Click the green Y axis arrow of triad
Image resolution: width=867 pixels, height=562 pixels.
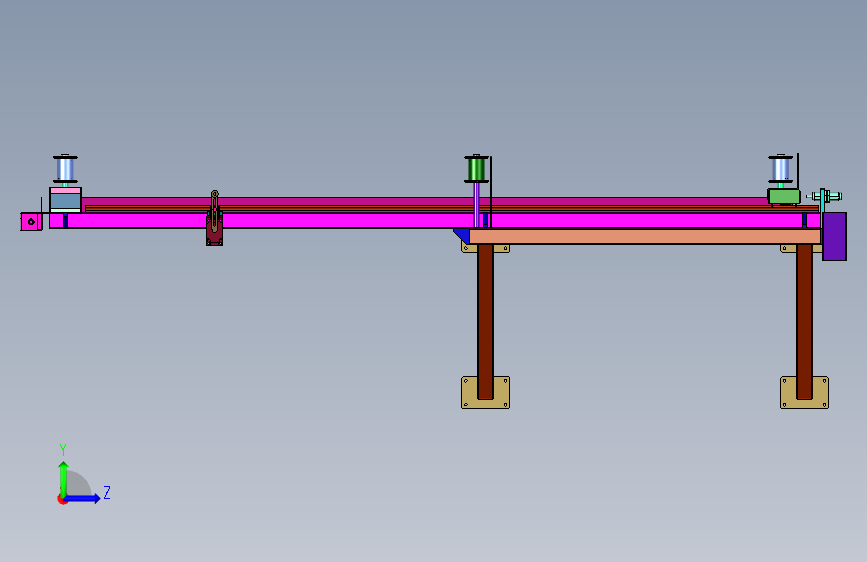64,478
